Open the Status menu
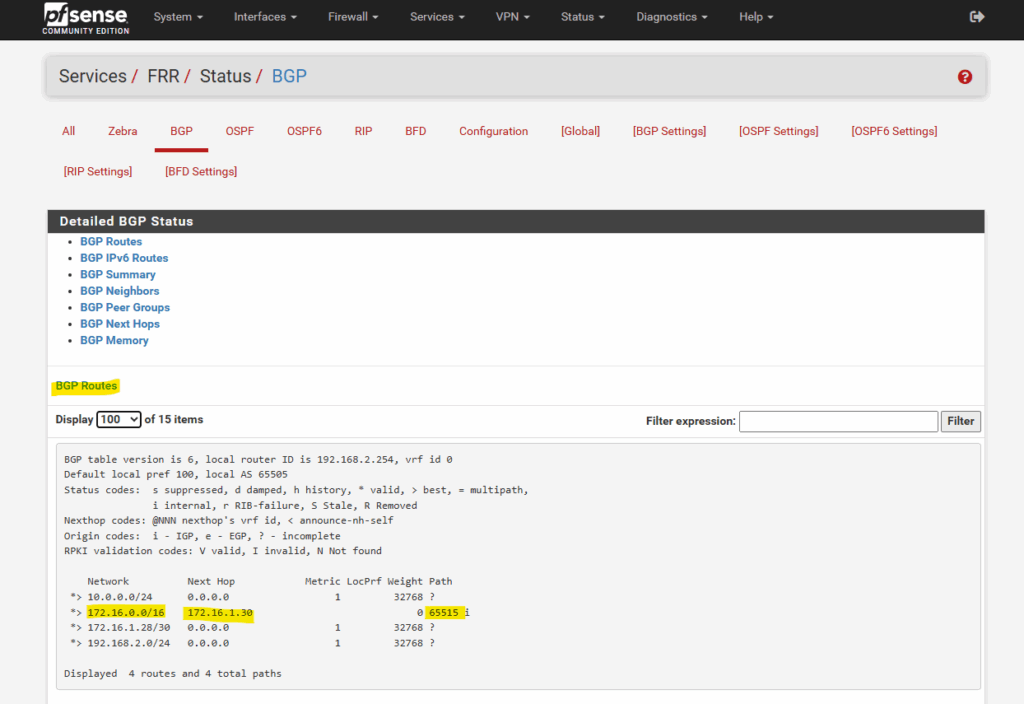1024x704 pixels. [x=583, y=17]
